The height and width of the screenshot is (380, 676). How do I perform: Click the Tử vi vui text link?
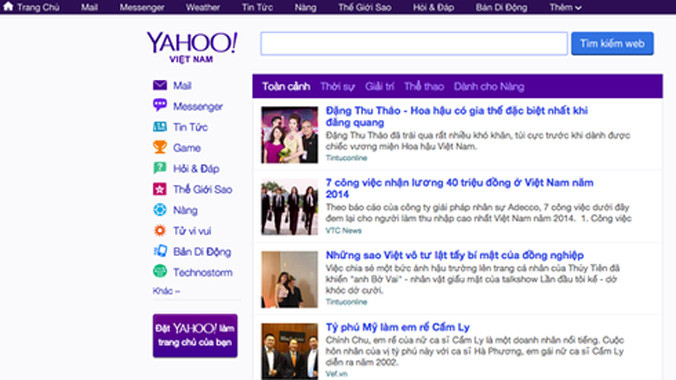coord(192,231)
